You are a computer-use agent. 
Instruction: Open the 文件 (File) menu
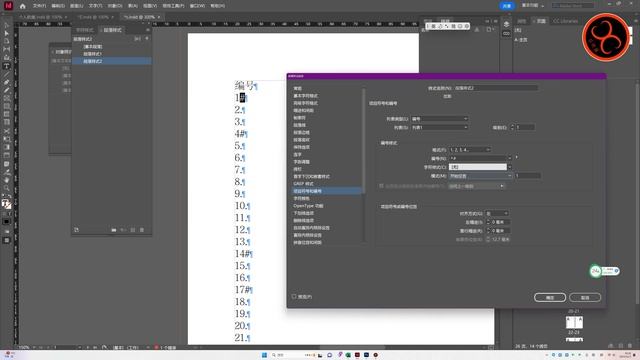pyautogui.click(x=39, y=6)
